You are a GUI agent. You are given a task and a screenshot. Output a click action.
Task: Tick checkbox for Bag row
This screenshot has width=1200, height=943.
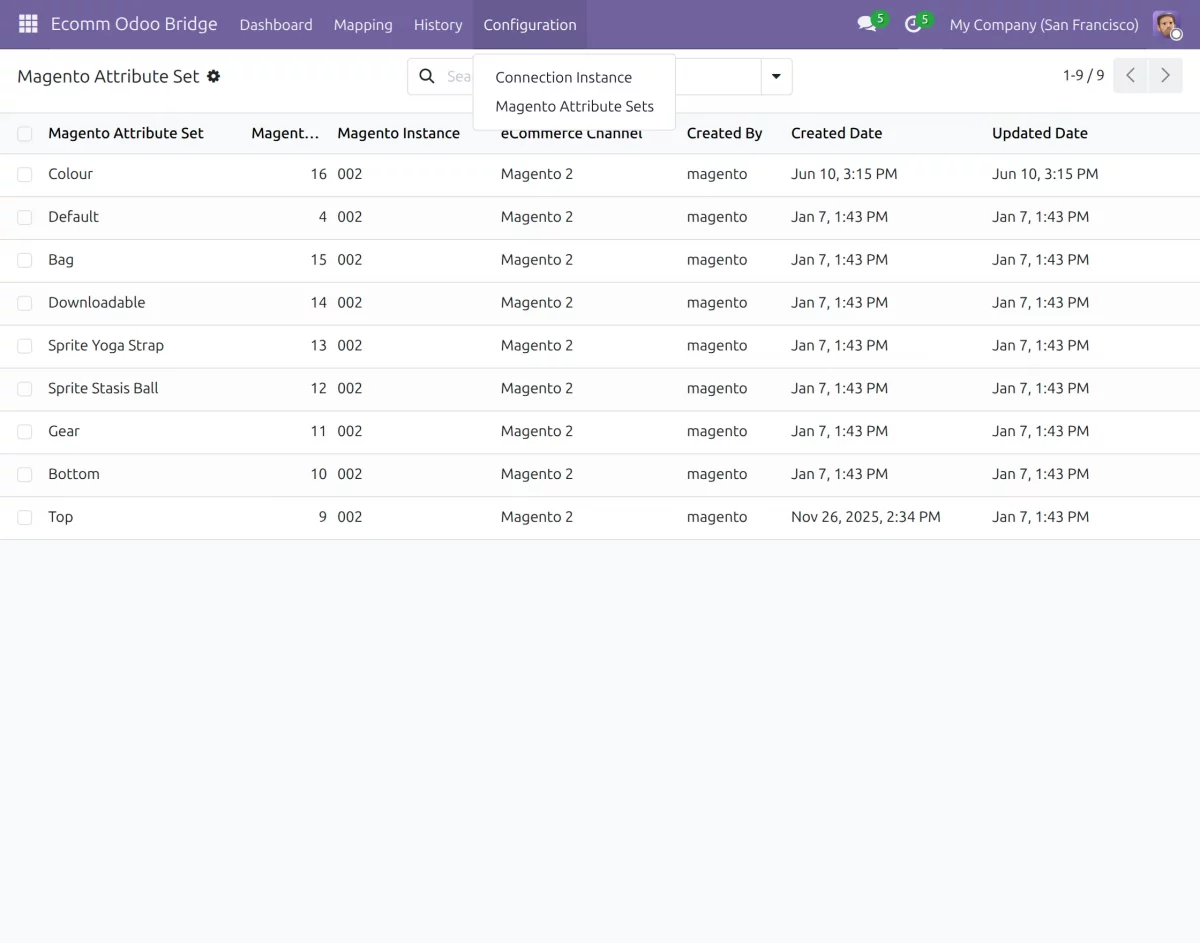click(x=25, y=261)
